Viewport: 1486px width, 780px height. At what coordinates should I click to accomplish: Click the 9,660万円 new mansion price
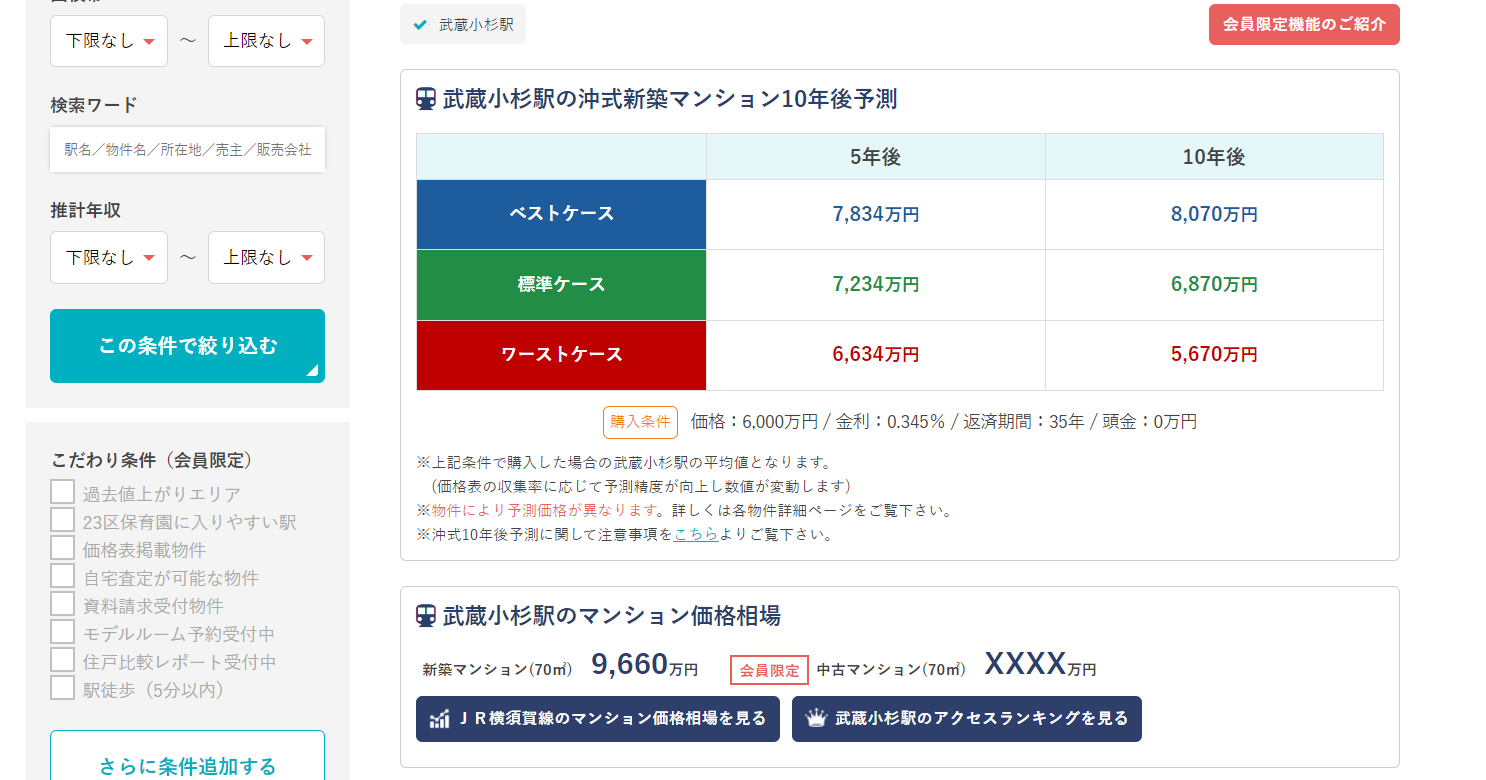coord(645,665)
